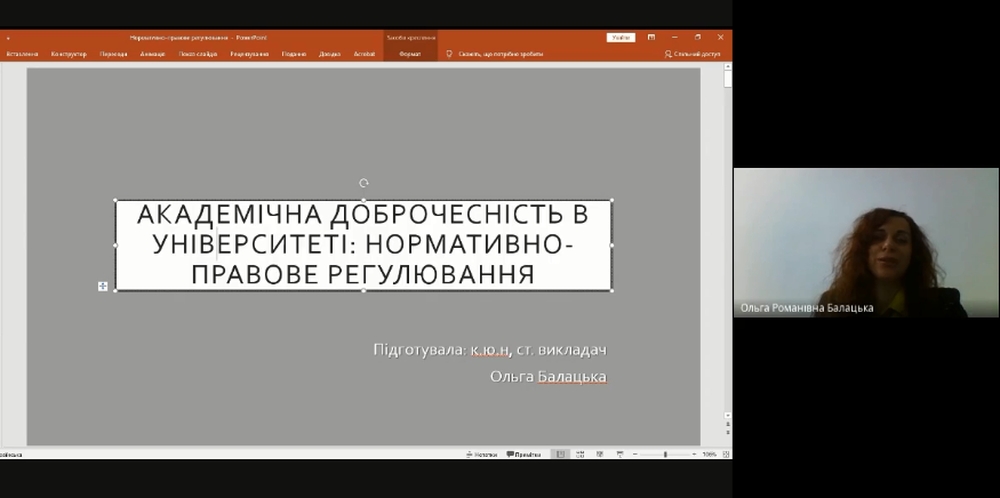This screenshot has width=1000, height=498.
Task: Open the Формат drawing tools tab
Action: coord(410,54)
